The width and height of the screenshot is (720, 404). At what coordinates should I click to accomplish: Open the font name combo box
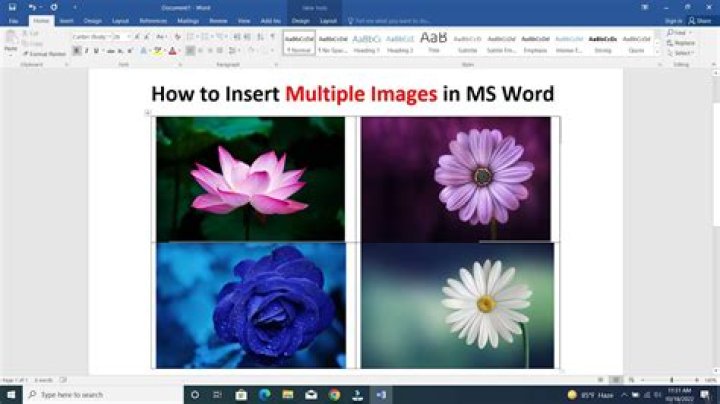click(x=92, y=37)
